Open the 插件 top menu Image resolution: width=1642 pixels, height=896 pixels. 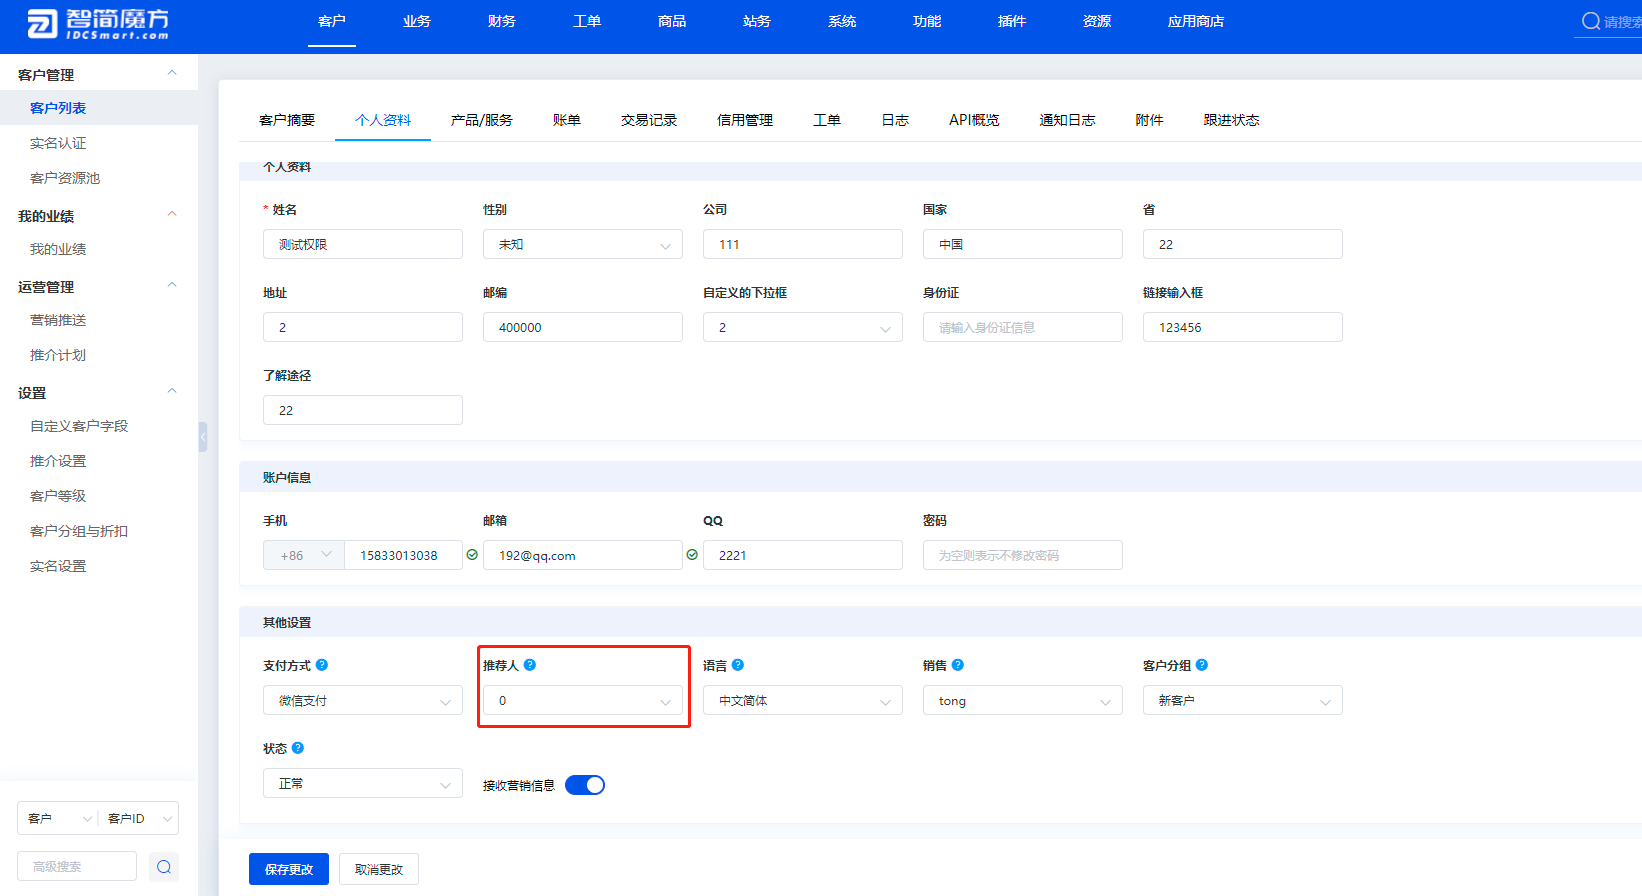coord(1012,21)
